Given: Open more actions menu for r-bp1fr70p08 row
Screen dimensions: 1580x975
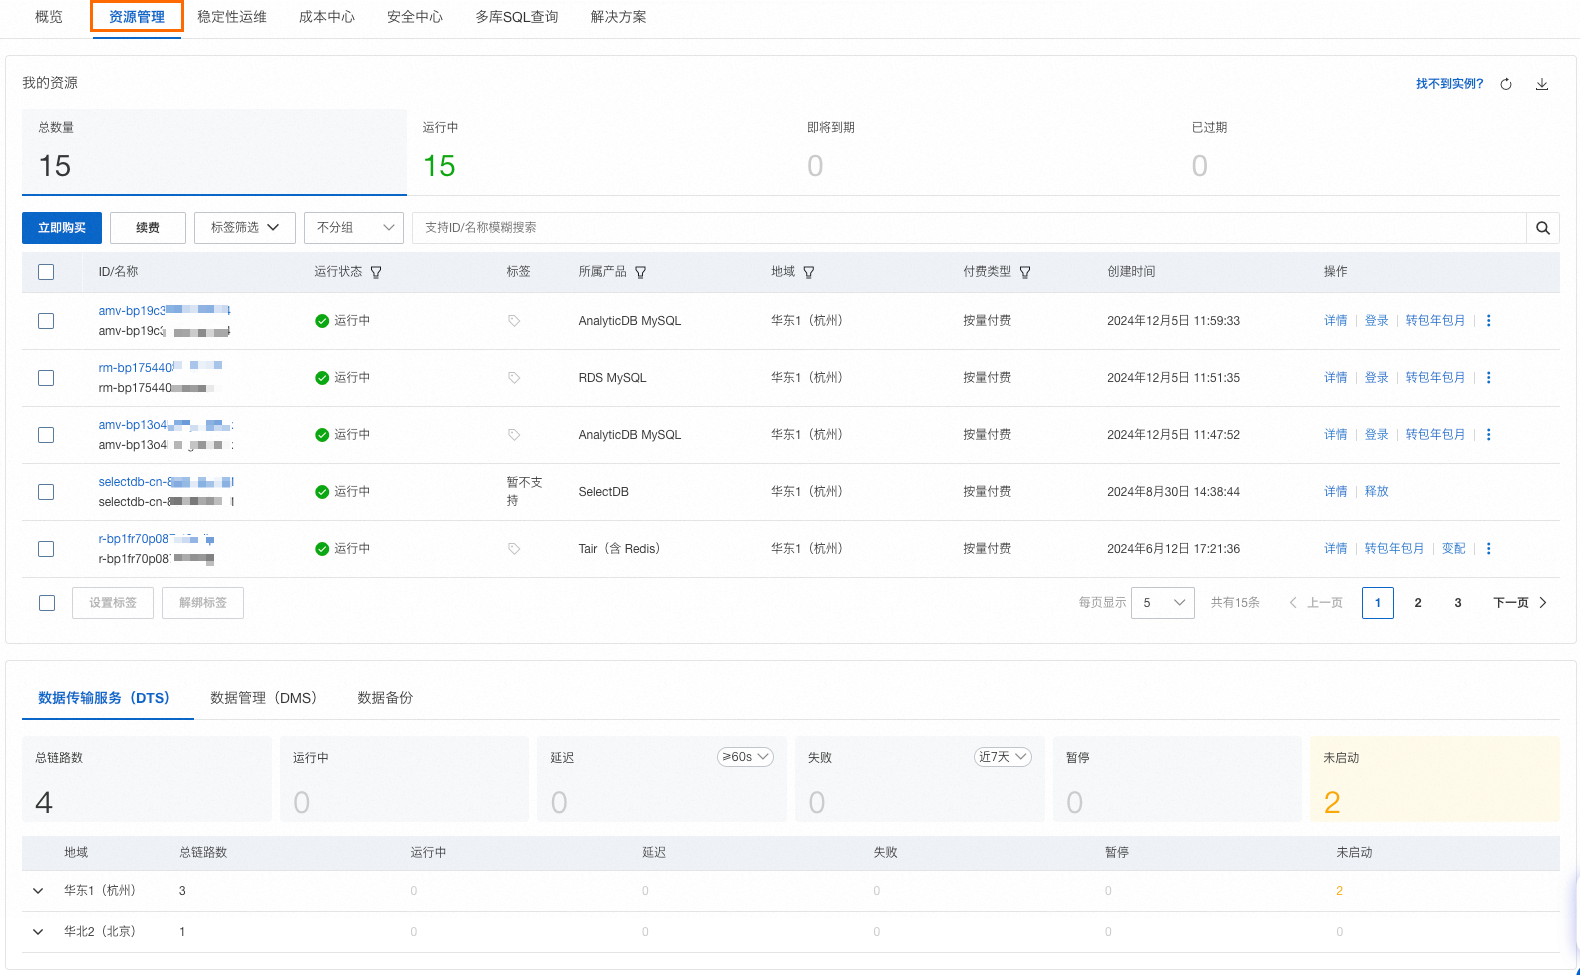Looking at the screenshot, I should point(1489,549).
